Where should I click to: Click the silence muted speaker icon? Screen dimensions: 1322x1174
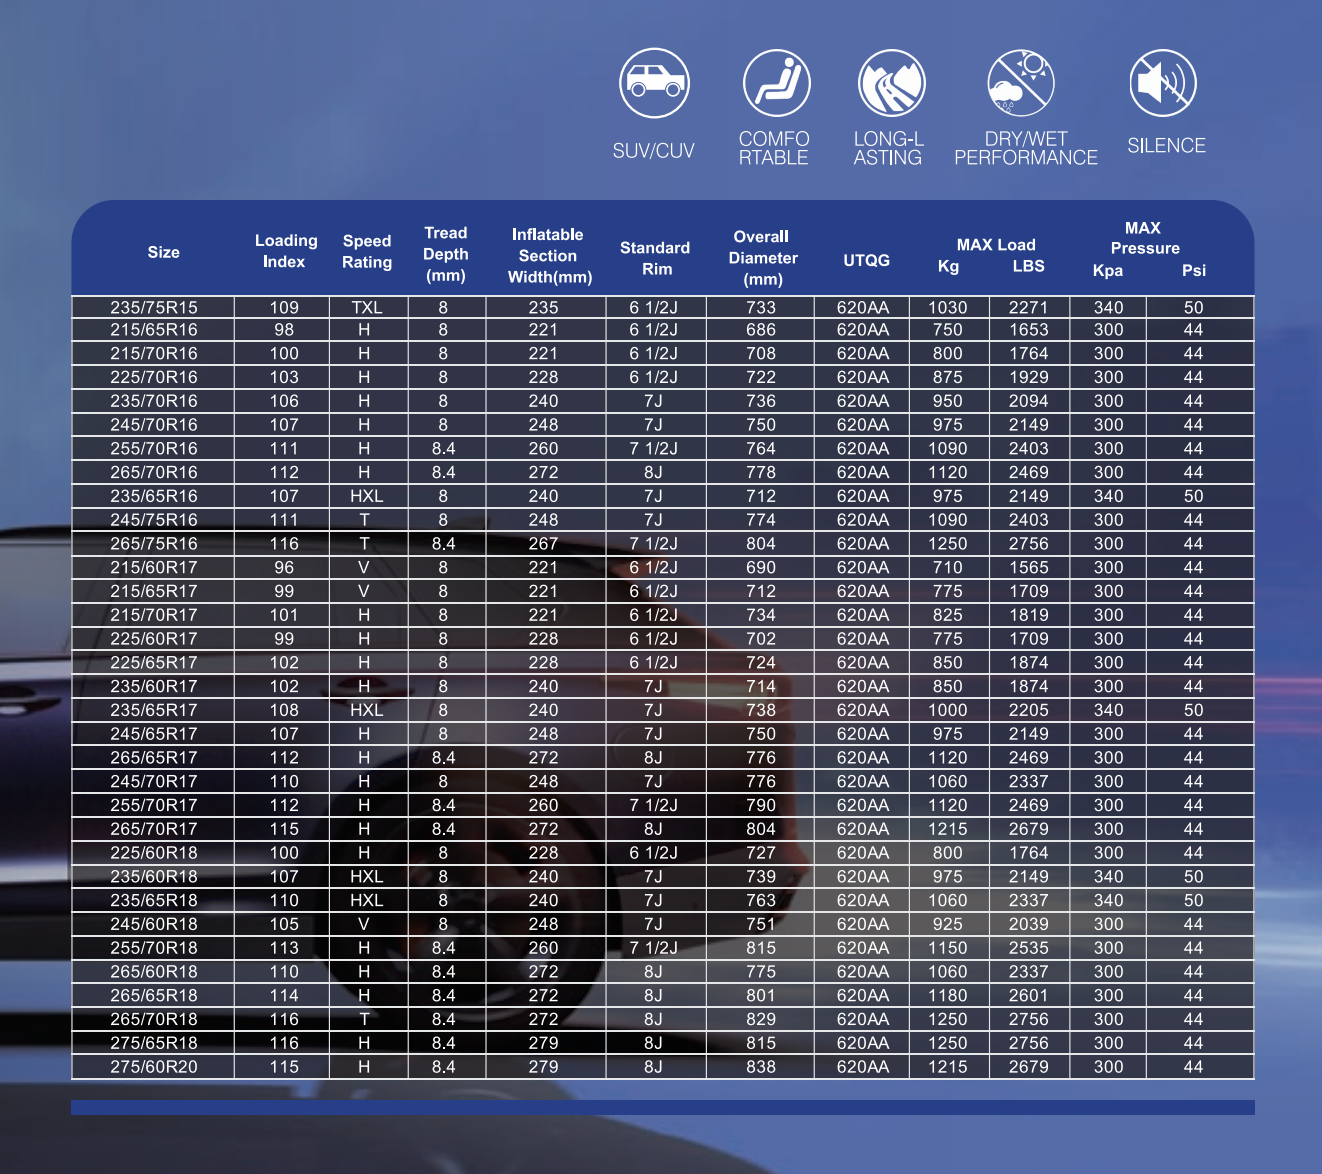(1162, 83)
